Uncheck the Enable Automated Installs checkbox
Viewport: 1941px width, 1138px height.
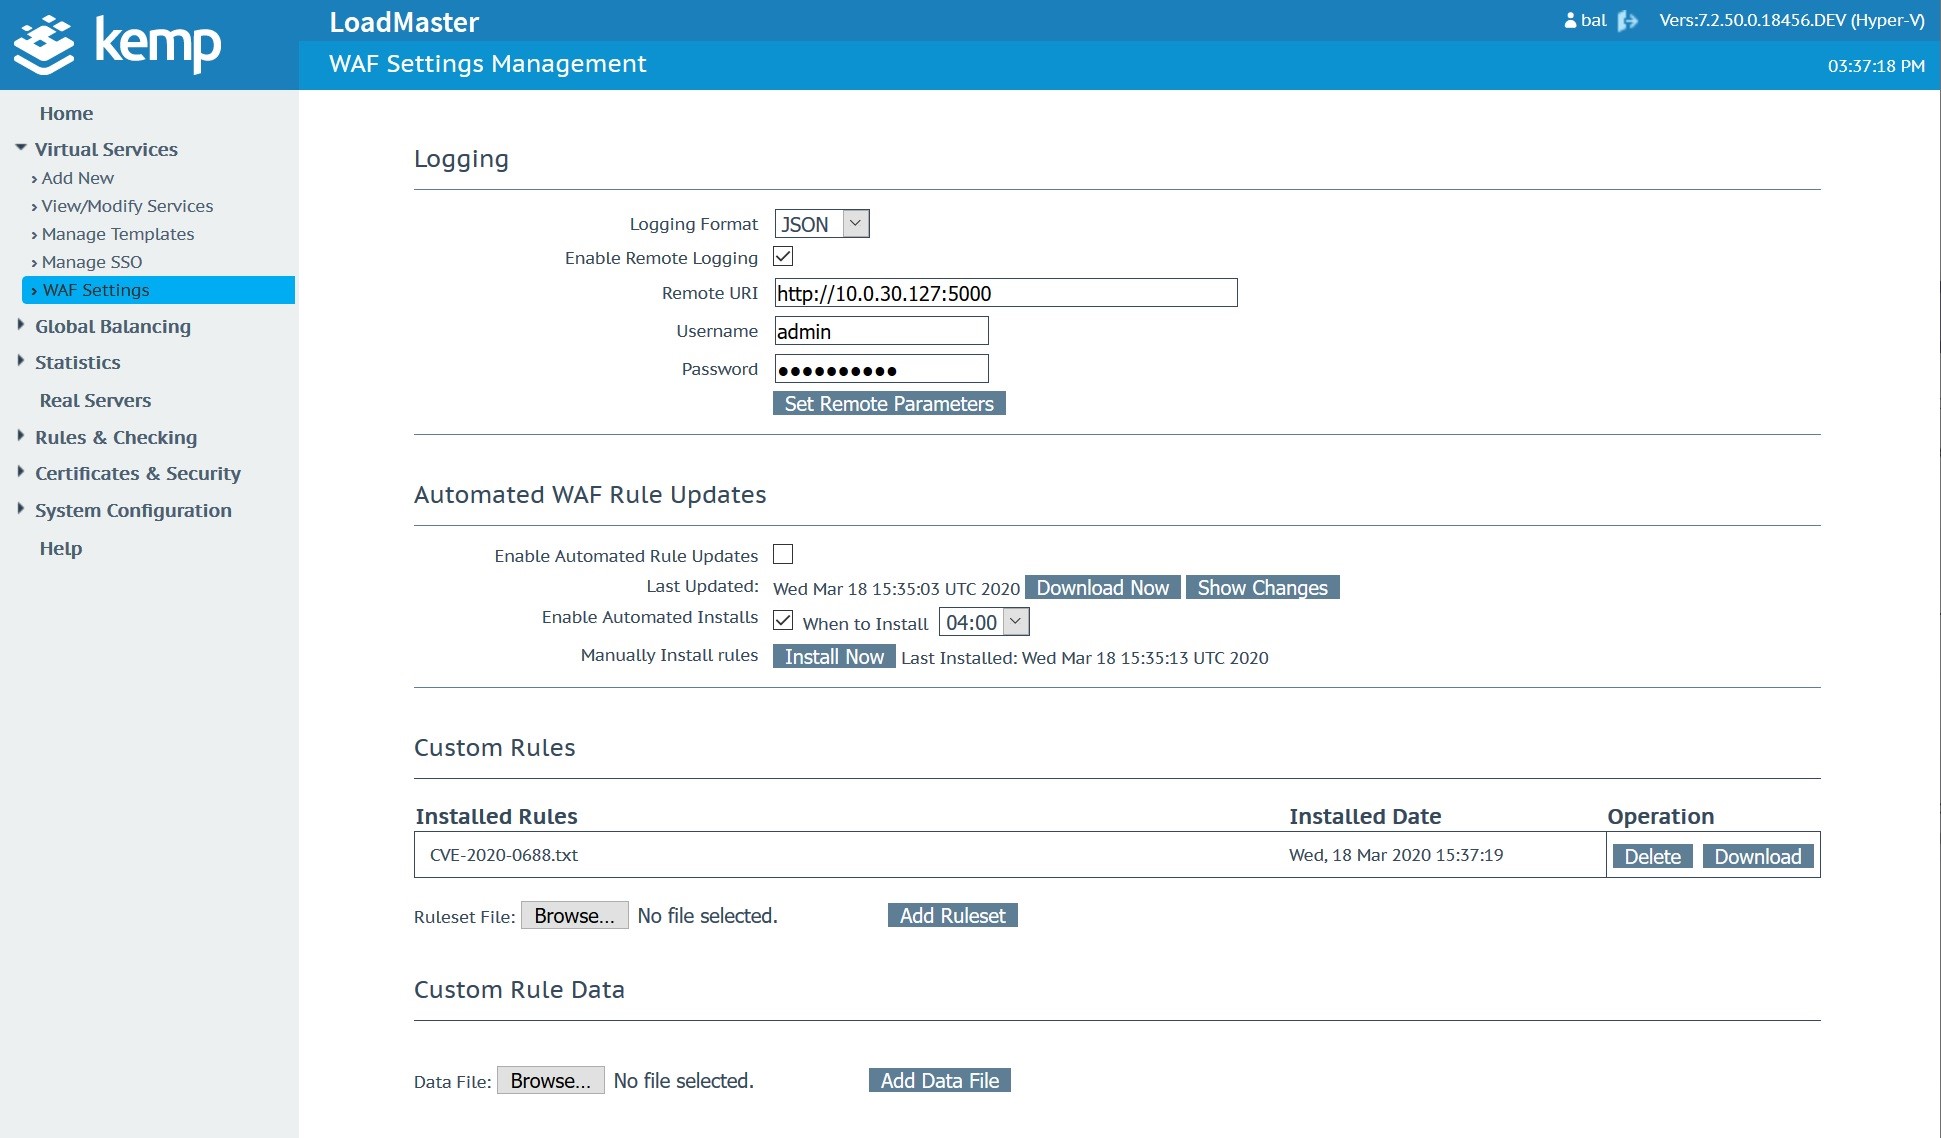(x=783, y=620)
